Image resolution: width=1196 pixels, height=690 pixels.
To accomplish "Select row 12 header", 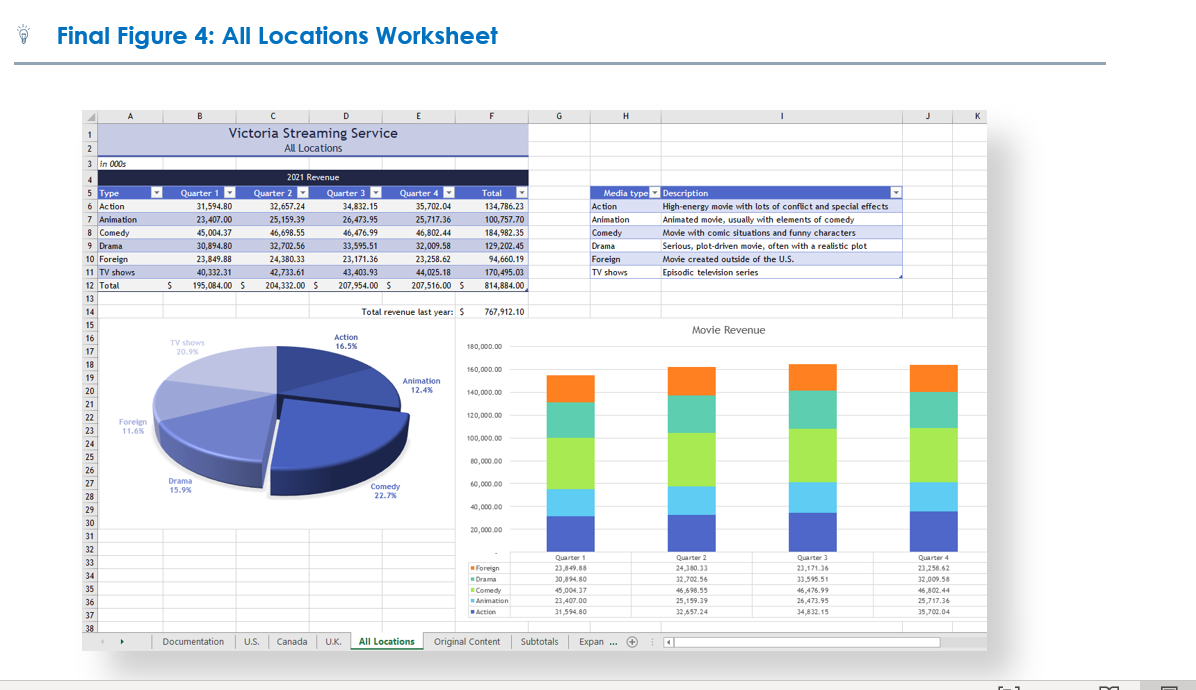I will coord(90,285).
